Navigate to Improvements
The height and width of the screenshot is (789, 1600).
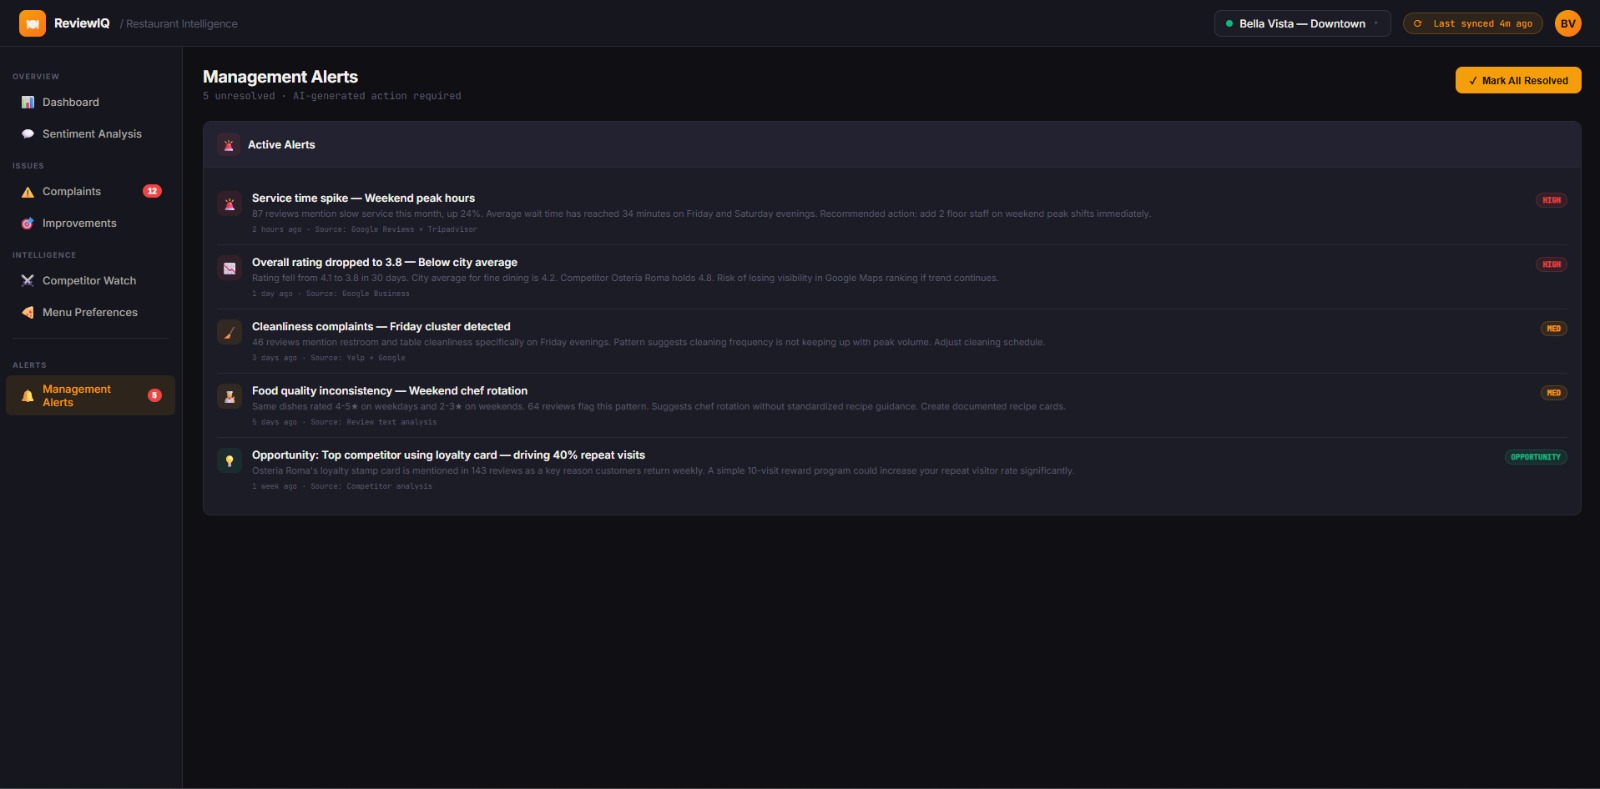point(90,223)
